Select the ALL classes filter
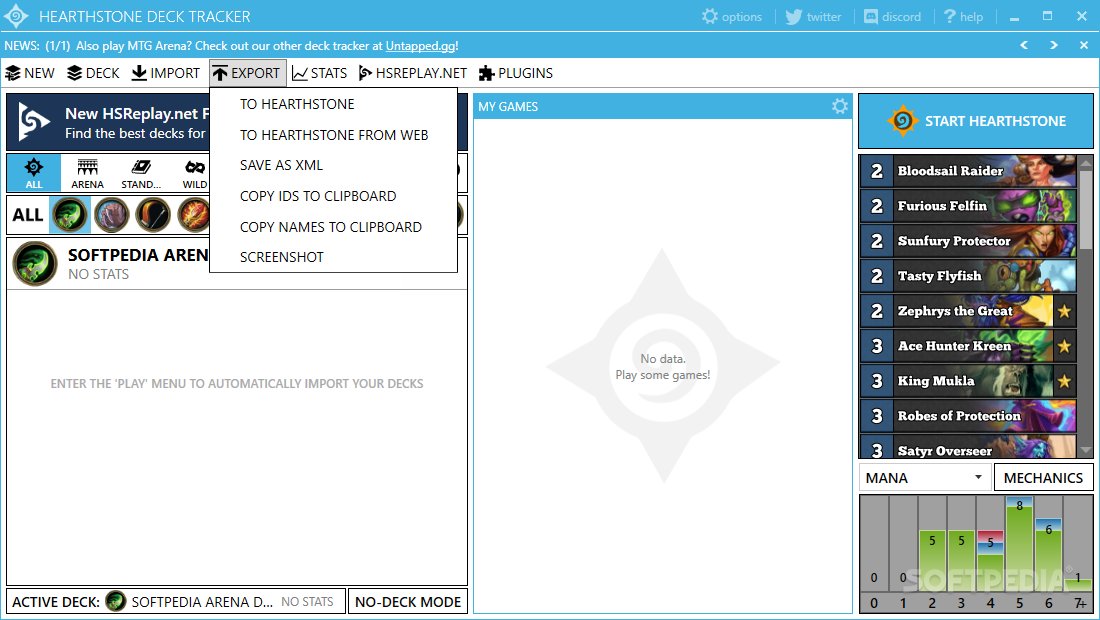The image size is (1100, 620). tap(28, 215)
